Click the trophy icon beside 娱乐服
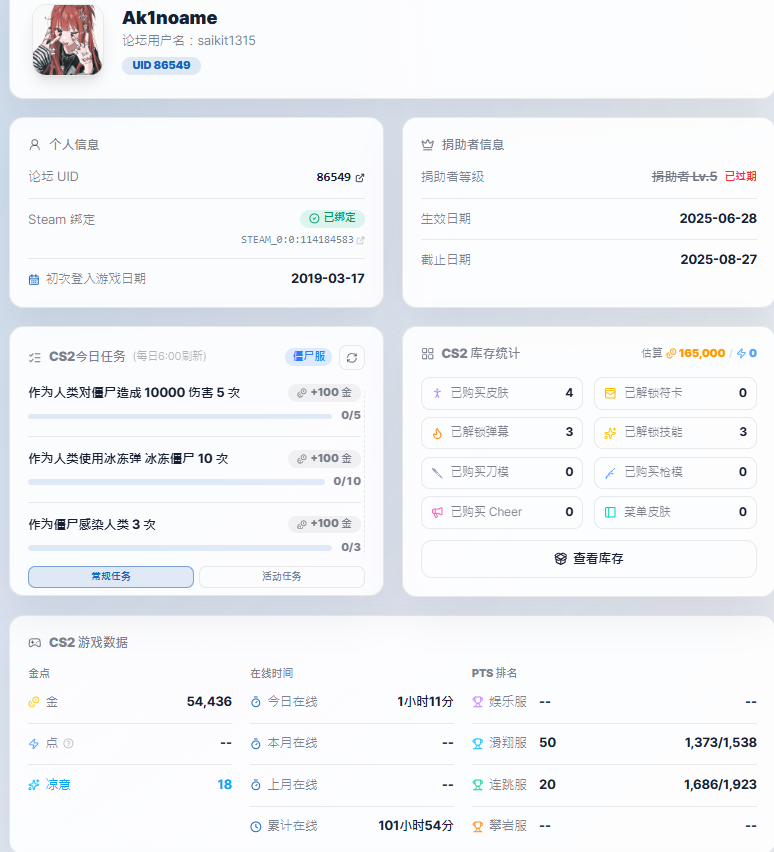774x852 pixels. click(478, 702)
